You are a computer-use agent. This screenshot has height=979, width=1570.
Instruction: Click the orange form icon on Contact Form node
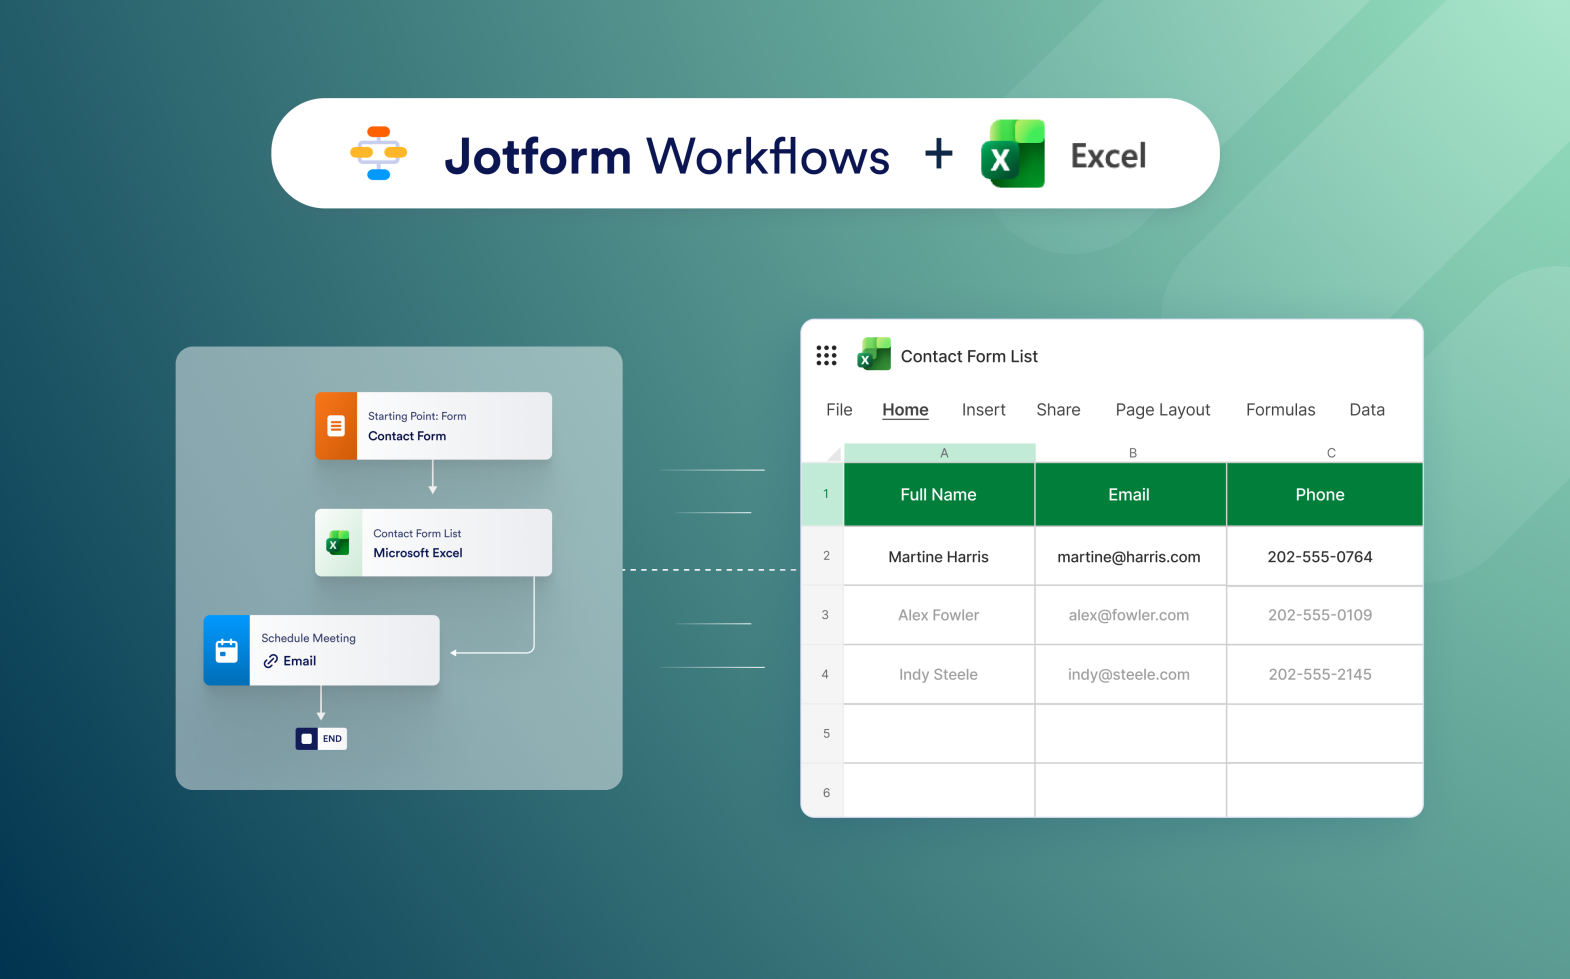[336, 426]
